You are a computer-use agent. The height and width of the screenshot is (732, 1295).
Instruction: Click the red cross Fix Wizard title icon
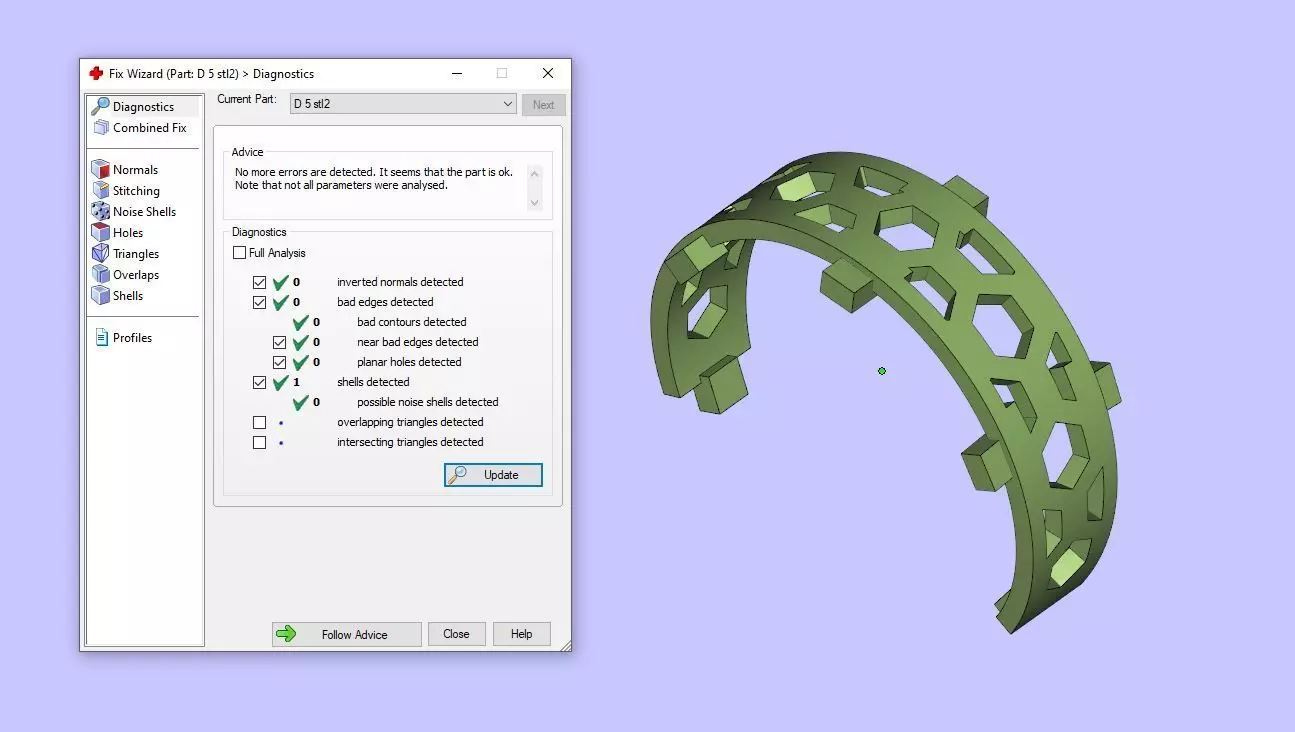tap(96, 73)
